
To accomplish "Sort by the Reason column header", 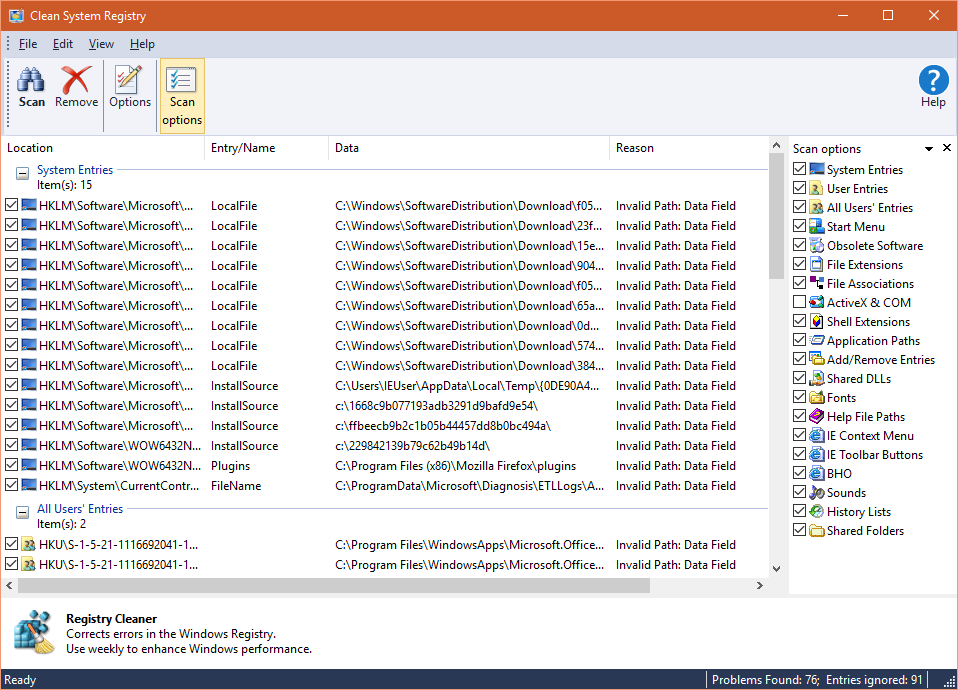I will click(x=635, y=148).
